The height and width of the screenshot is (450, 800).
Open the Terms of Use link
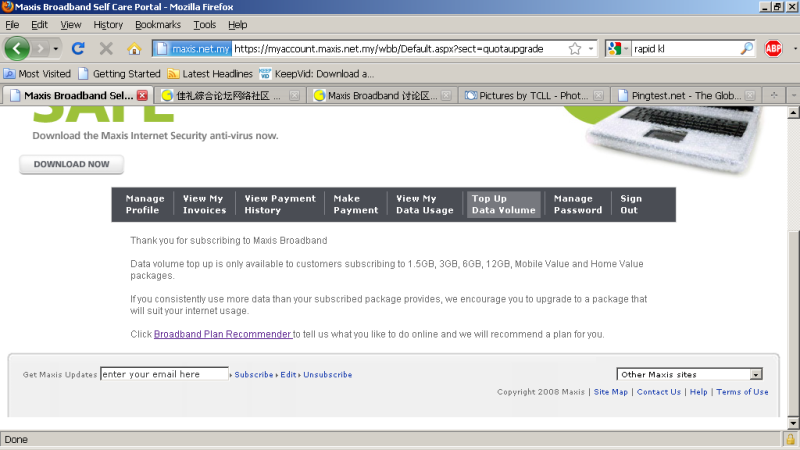(x=742, y=392)
